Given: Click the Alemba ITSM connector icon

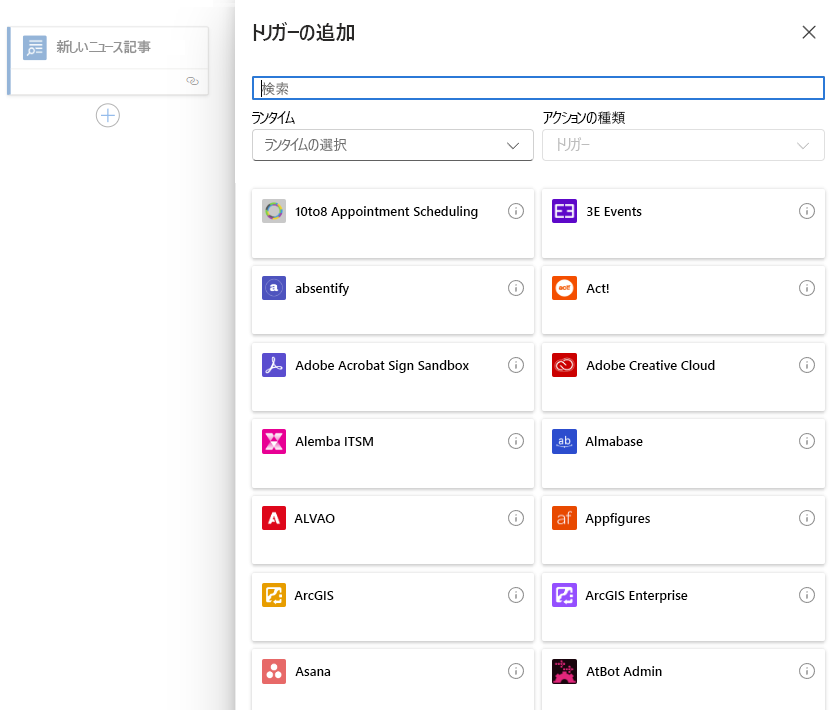Looking at the screenshot, I should click(274, 442).
